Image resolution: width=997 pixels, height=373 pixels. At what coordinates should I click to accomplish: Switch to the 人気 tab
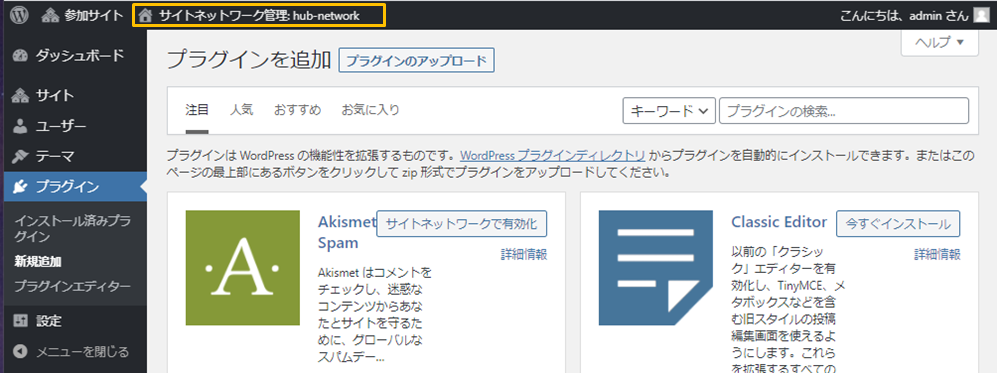[x=242, y=110]
